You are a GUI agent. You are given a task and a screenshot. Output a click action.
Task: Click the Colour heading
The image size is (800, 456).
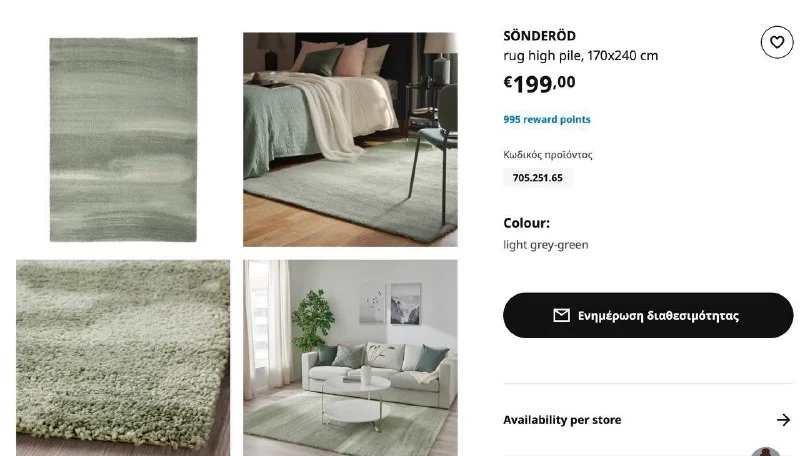[x=526, y=223]
